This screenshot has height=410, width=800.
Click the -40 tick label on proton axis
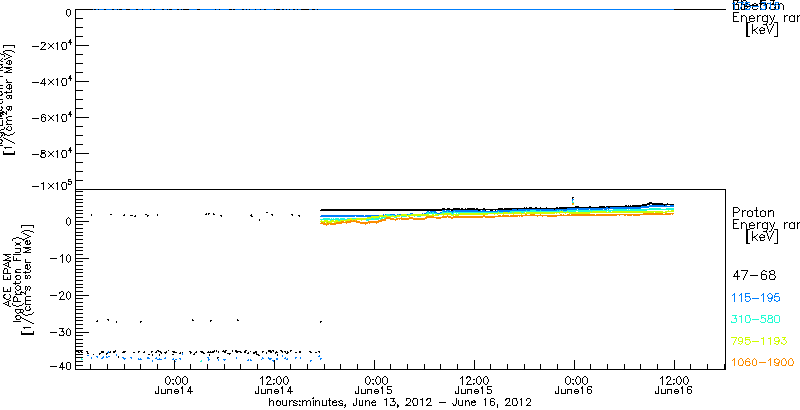(59, 366)
